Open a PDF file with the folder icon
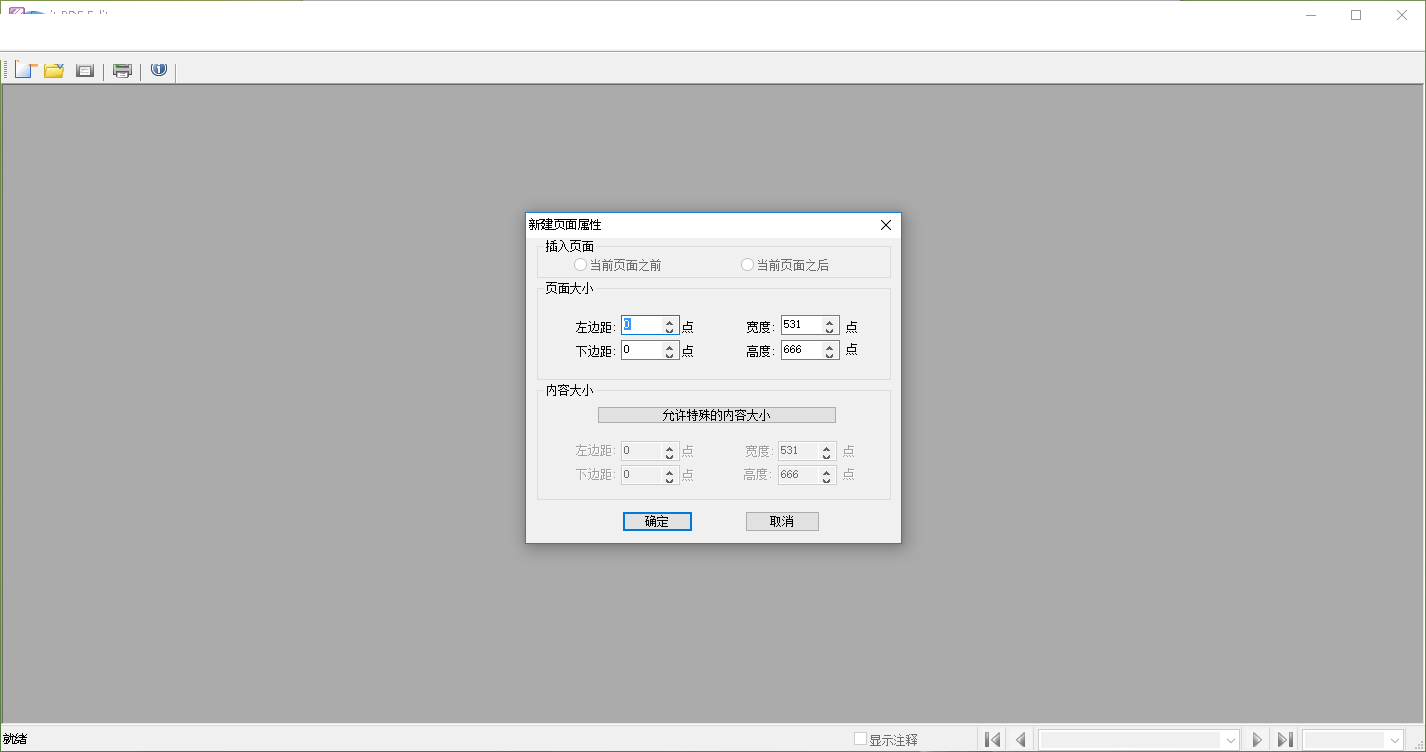The image size is (1426, 752). [54, 69]
